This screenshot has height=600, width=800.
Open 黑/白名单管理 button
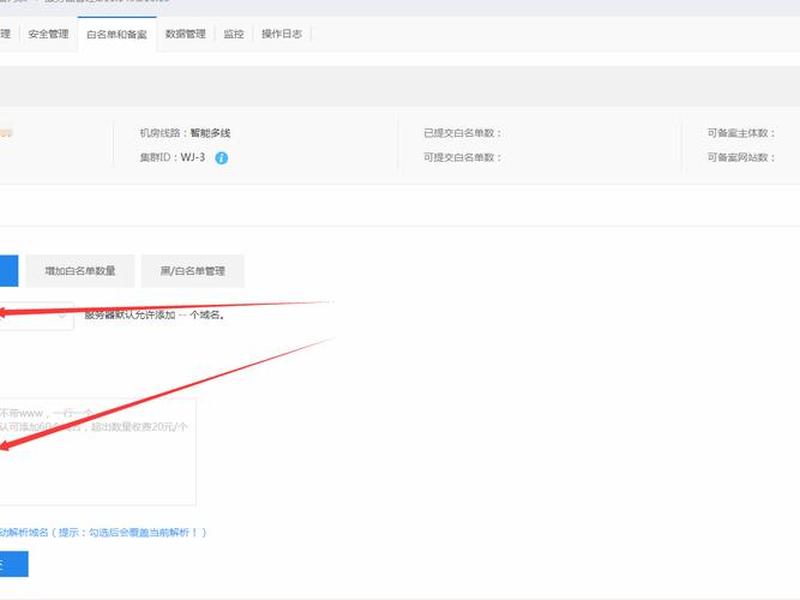pyautogui.click(x=193, y=271)
